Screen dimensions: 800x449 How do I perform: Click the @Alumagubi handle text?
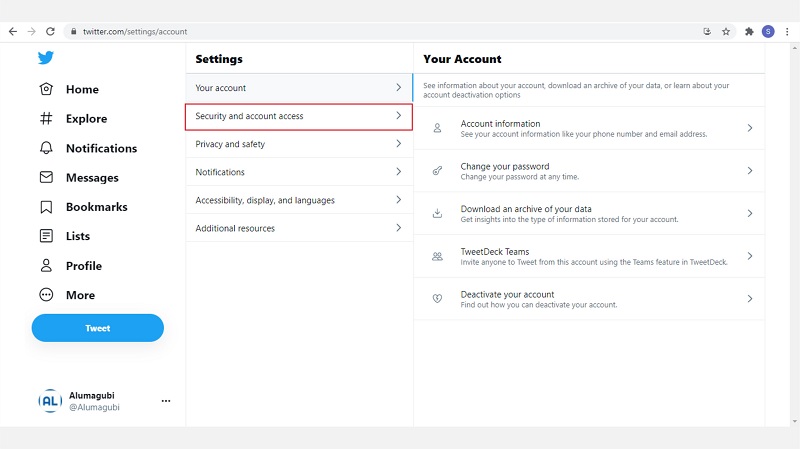(94, 407)
